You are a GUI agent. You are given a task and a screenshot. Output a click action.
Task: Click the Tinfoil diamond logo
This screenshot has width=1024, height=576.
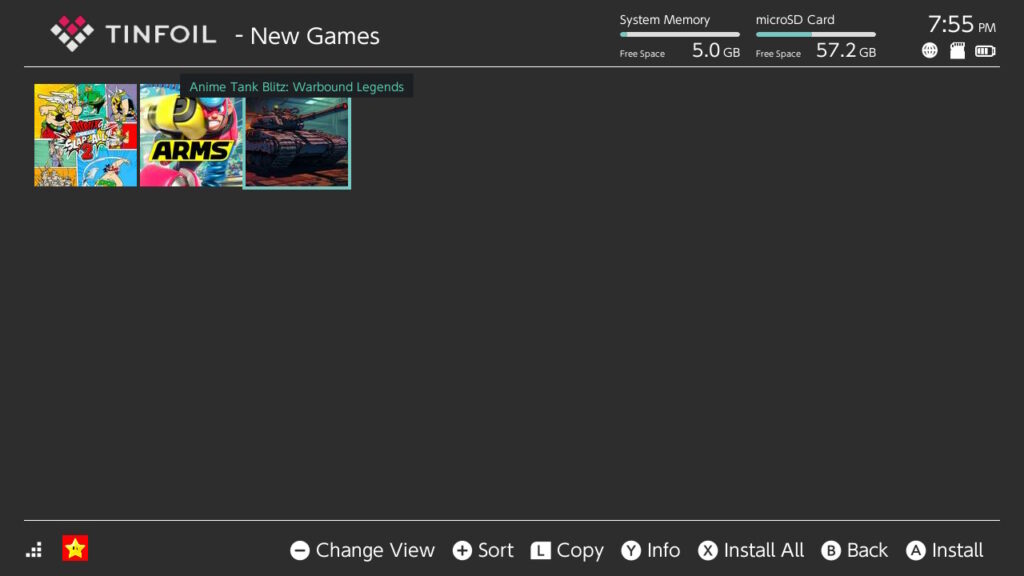click(72, 34)
